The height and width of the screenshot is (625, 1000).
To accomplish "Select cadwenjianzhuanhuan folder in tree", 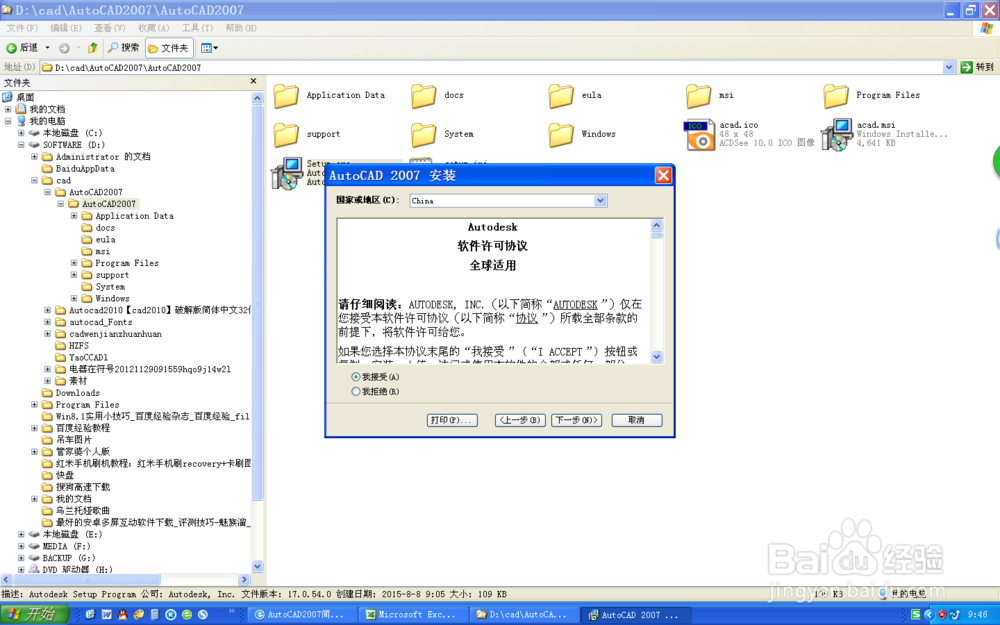I will tap(115, 334).
